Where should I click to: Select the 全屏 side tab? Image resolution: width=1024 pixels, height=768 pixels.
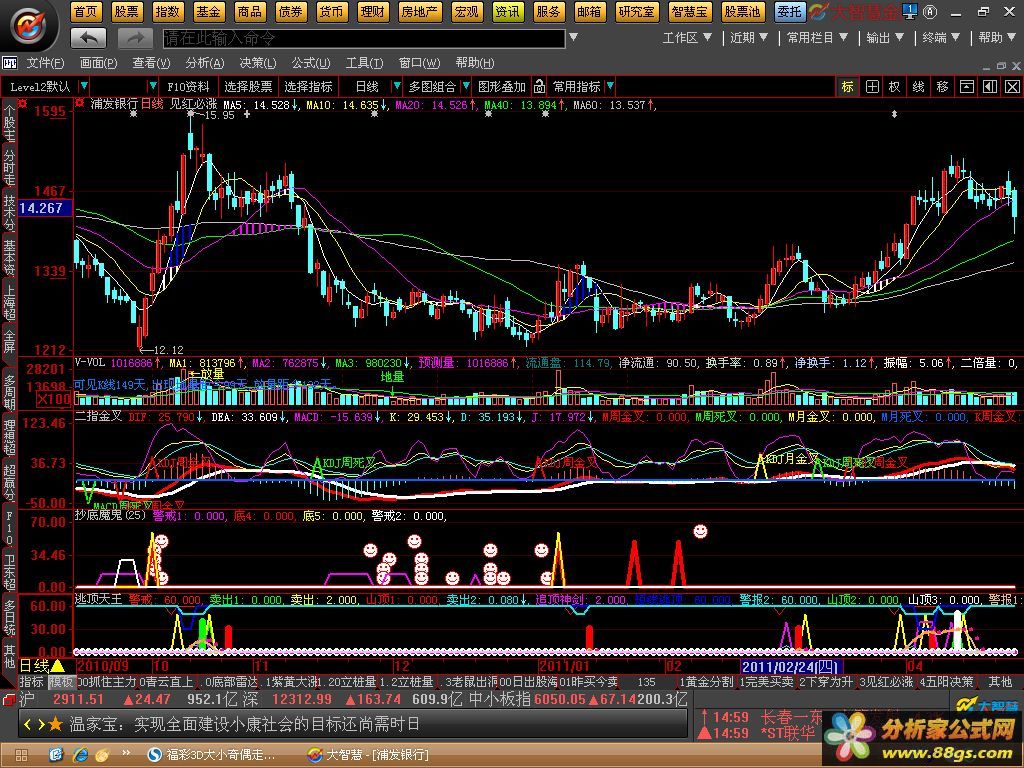tap(9, 342)
